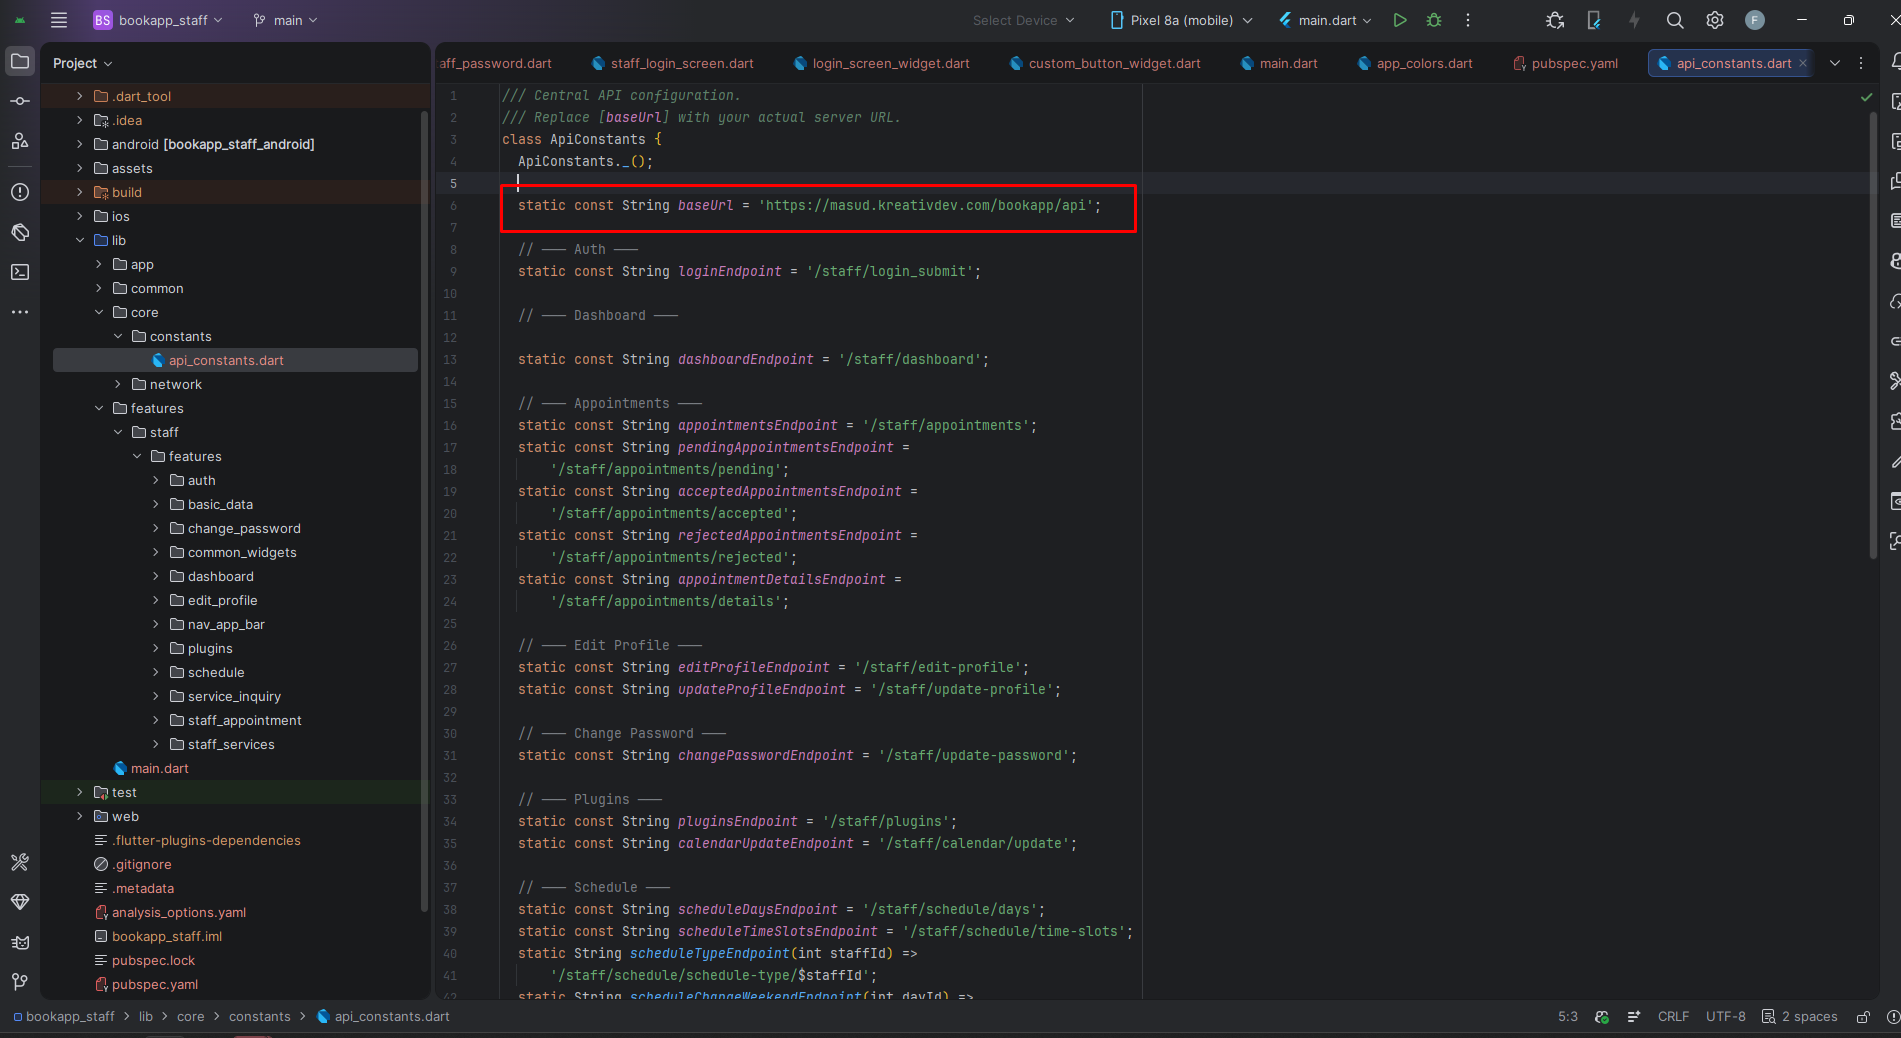Open the main.dart run configuration dropdown
Viewport: 1901px width, 1038px height.
(x=1325, y=20)
